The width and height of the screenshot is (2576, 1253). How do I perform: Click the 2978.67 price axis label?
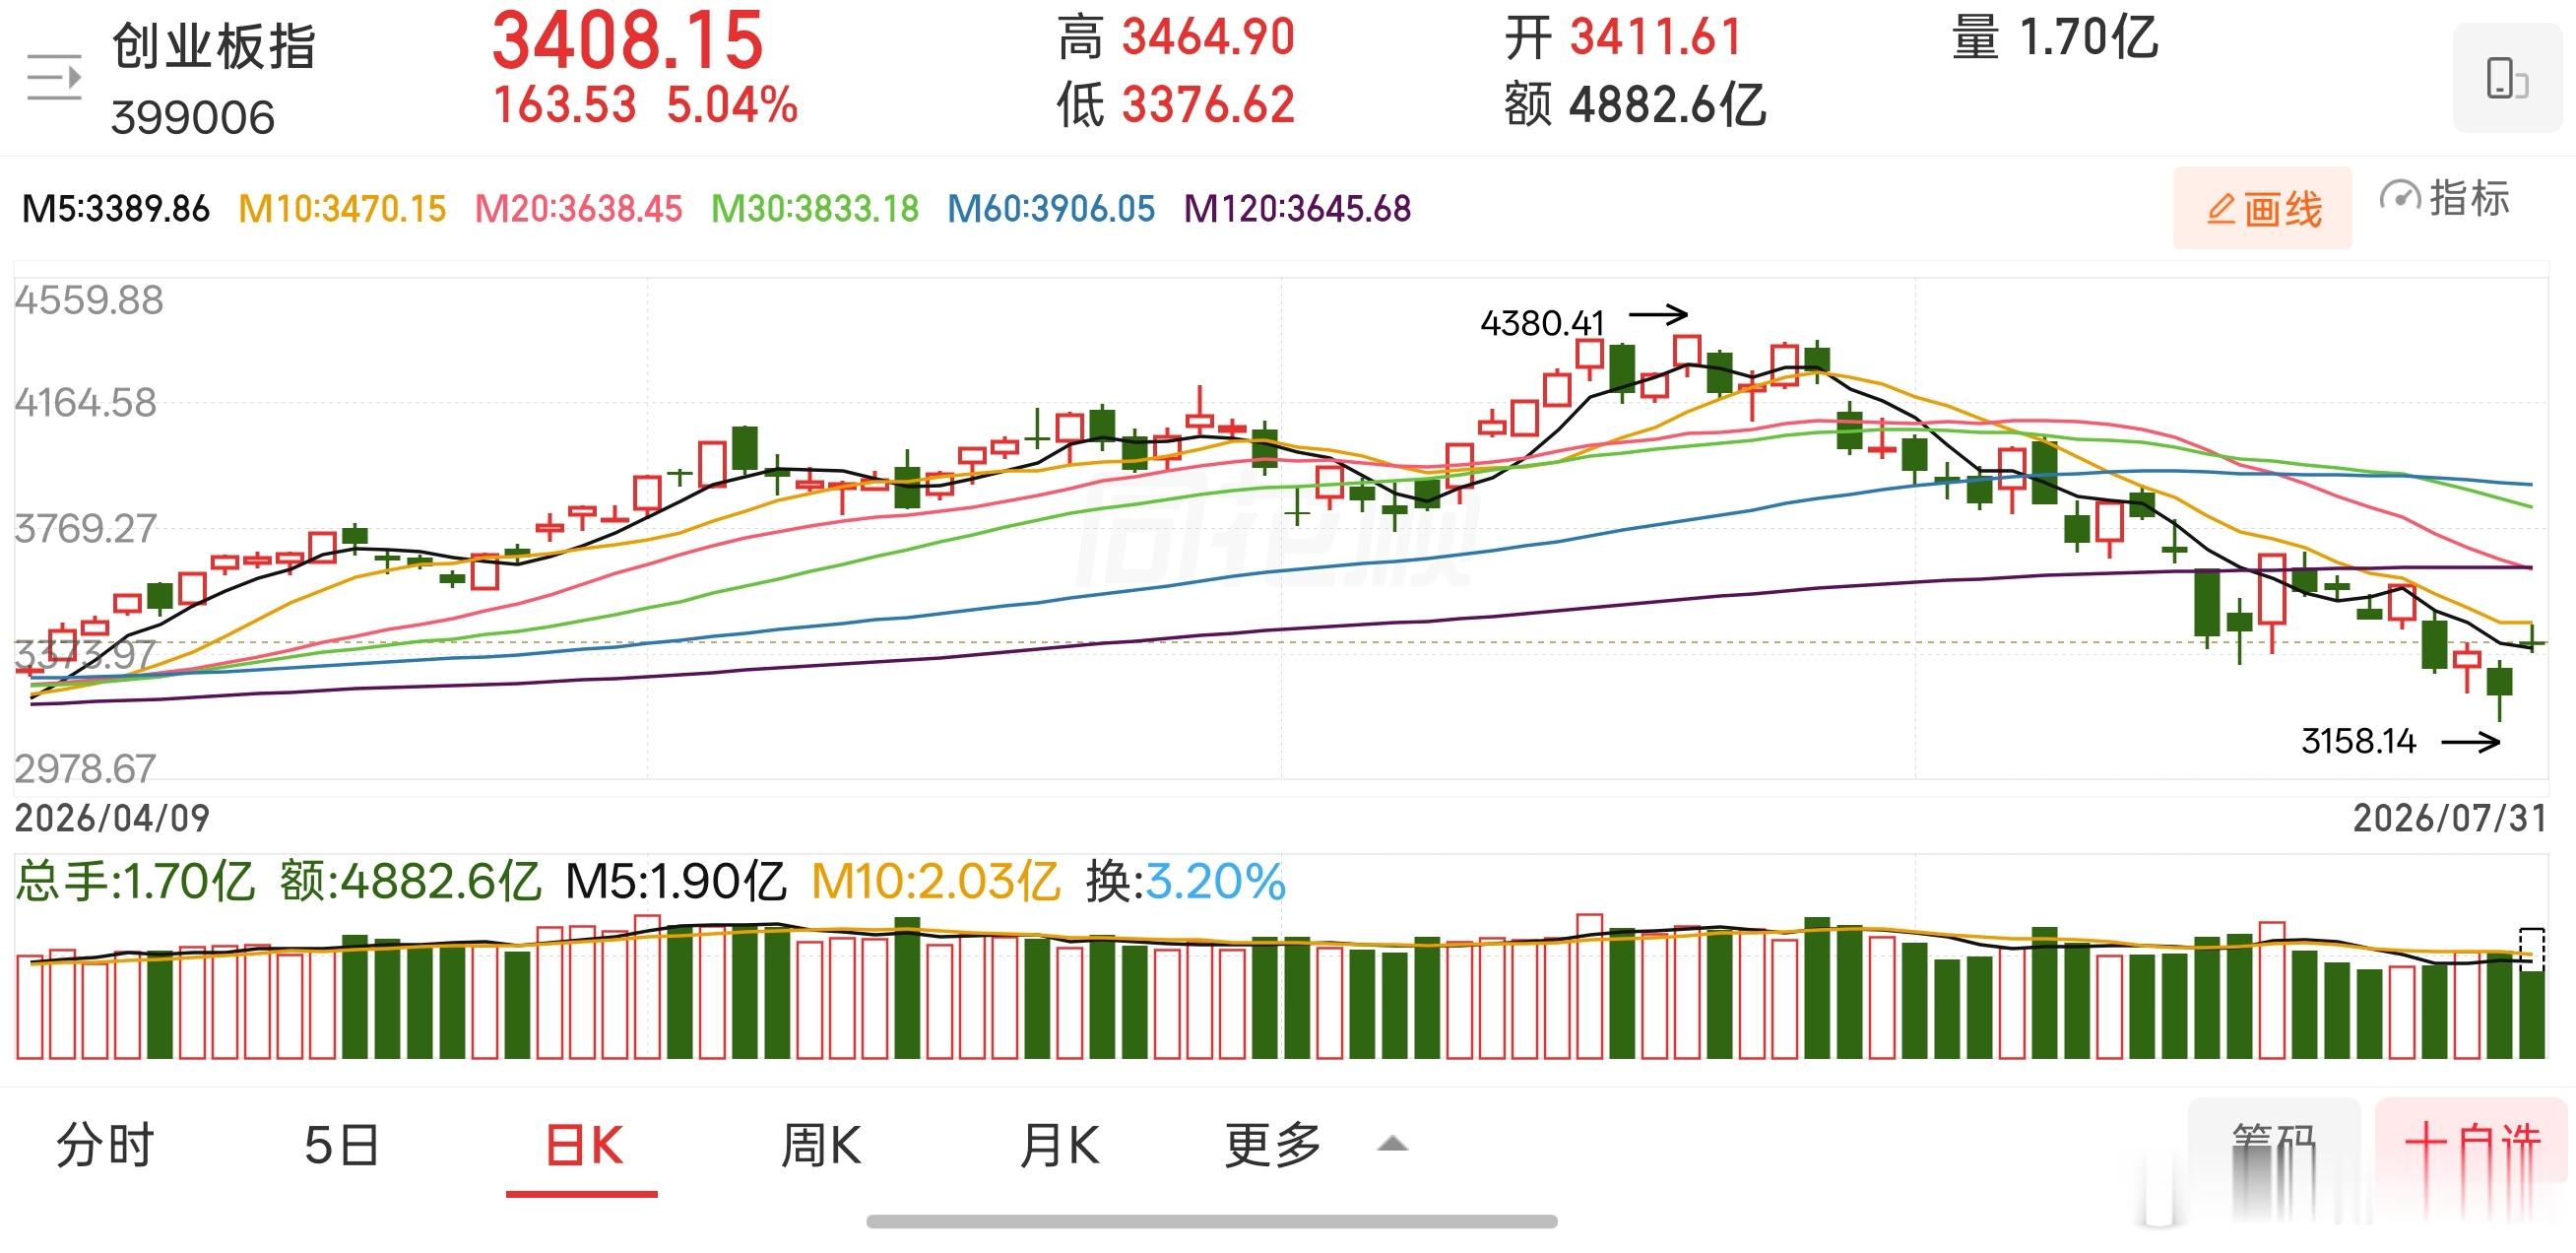86,769
